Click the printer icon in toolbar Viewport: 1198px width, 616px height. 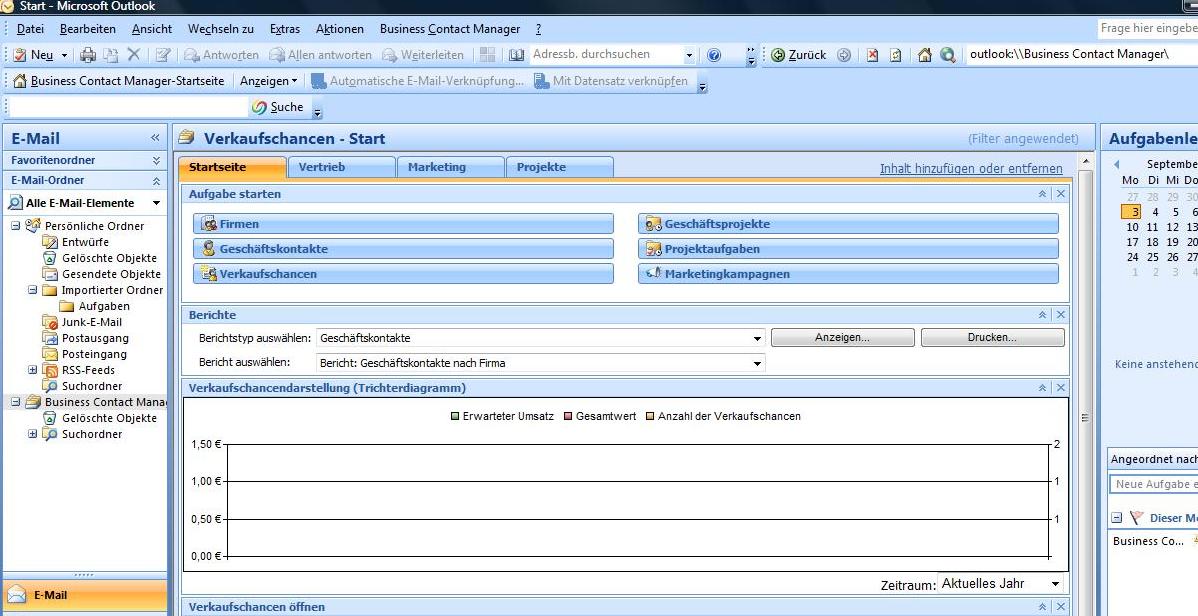click(x=89, y=55)
